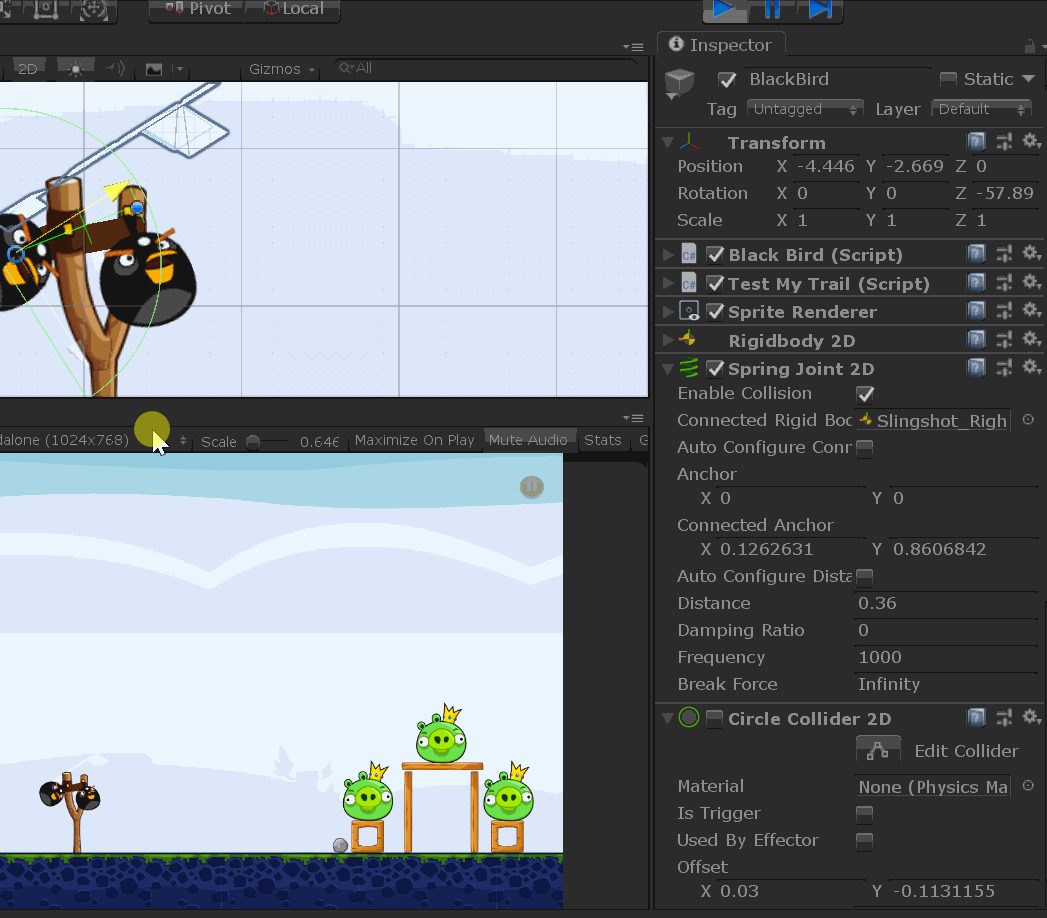Toggle the Local coordinate mode
This screenshot has width=1047, height=918.
click(x=293, y=9)
